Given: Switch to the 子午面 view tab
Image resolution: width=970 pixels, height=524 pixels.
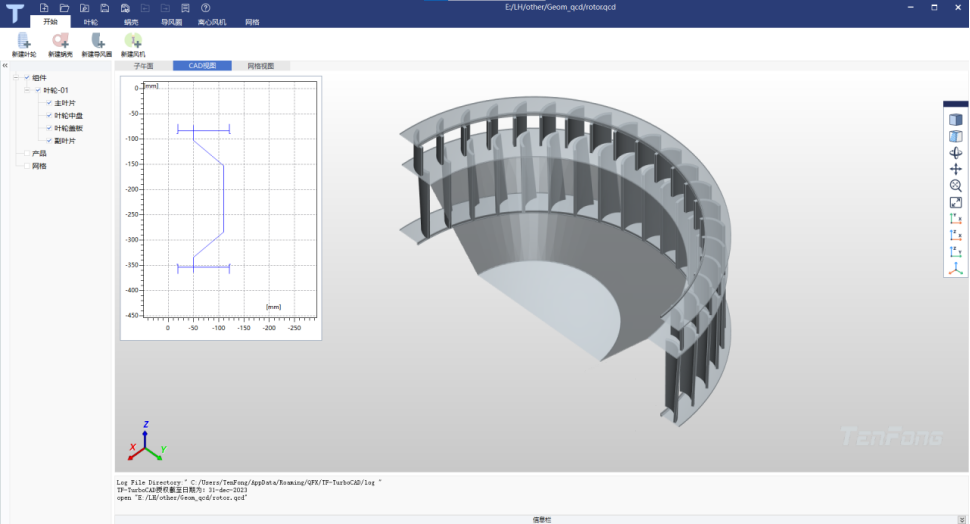Looking at the screenshot, I should pyautogui.click(x=144, y=66).
